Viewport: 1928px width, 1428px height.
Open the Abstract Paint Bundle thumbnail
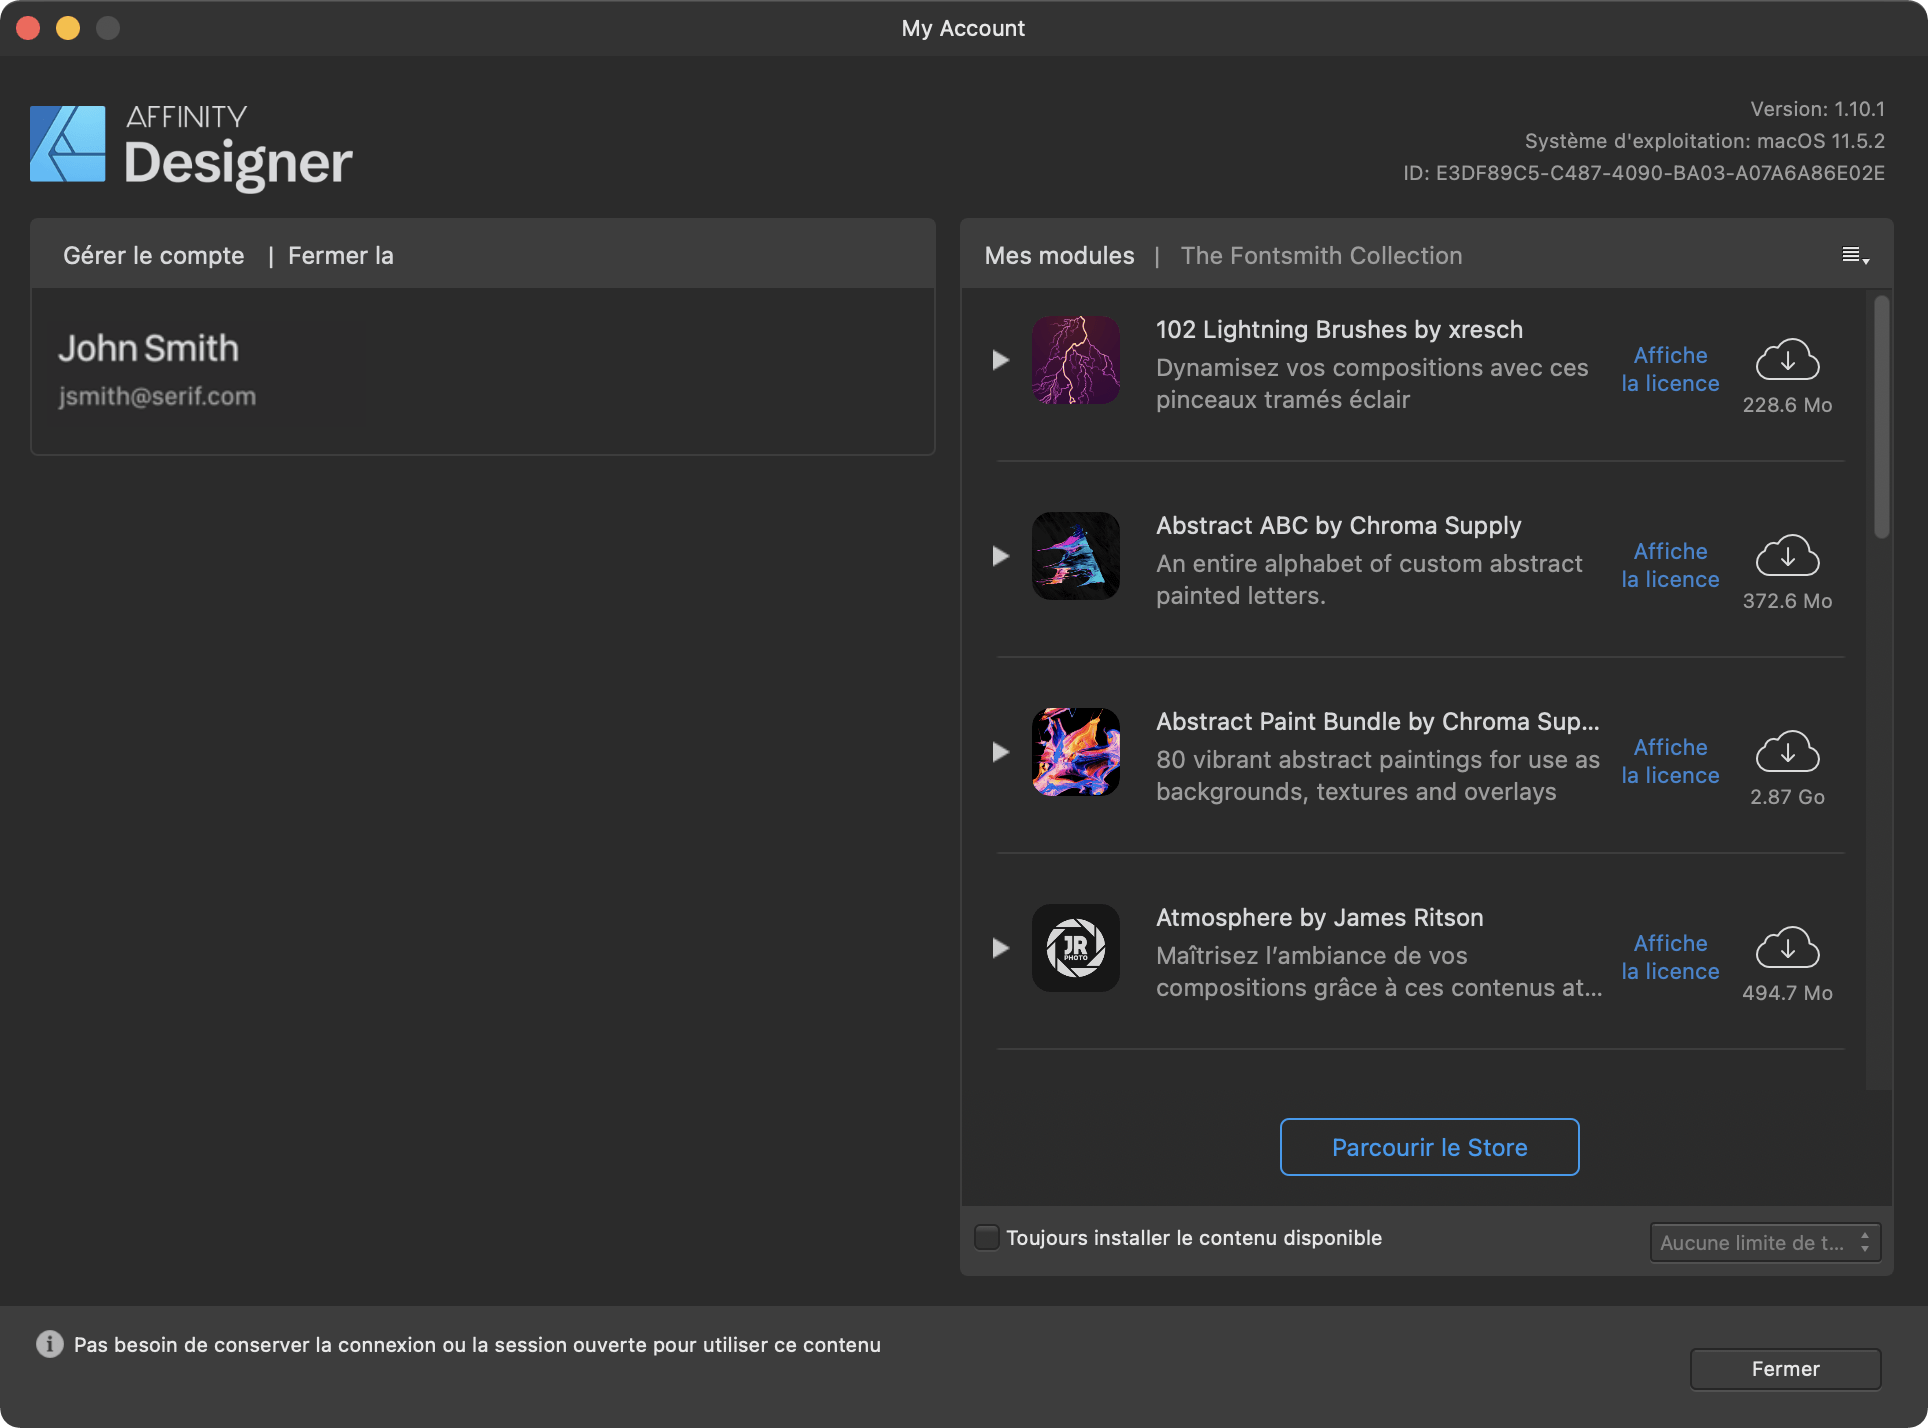coord(1076,752)
